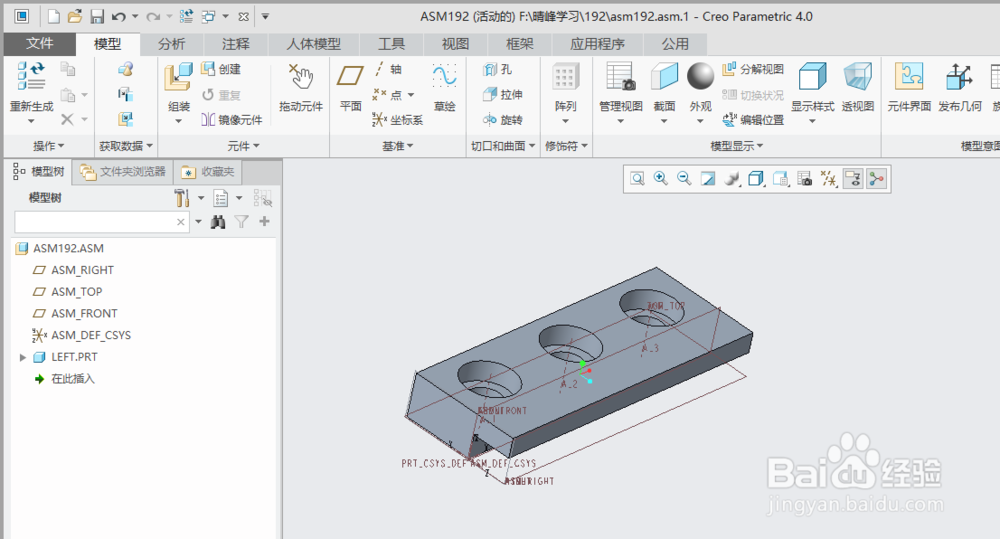The image size is (1000, 539).
Task: Open the 文件 file menu
Action: (x=40, y=43)
